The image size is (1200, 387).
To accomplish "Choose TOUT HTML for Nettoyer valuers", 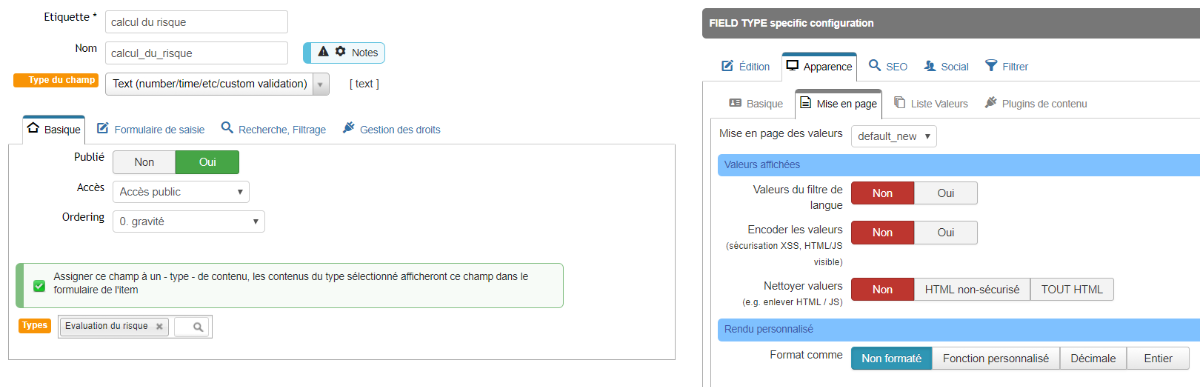I will pyautogui.click(x=1071, y=289).
